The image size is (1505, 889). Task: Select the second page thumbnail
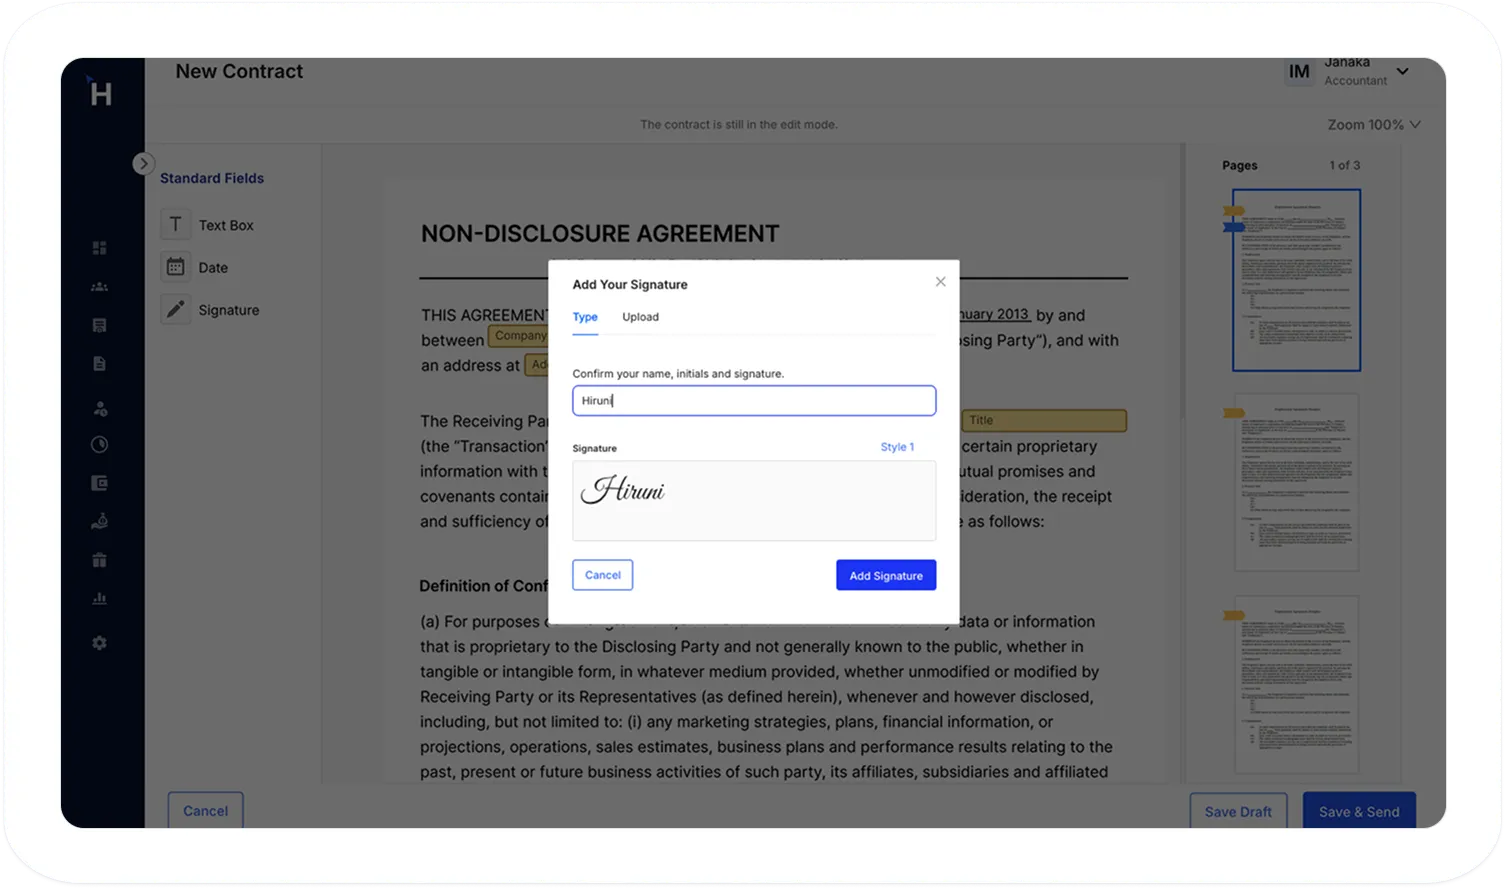(x=1296, y=482)
